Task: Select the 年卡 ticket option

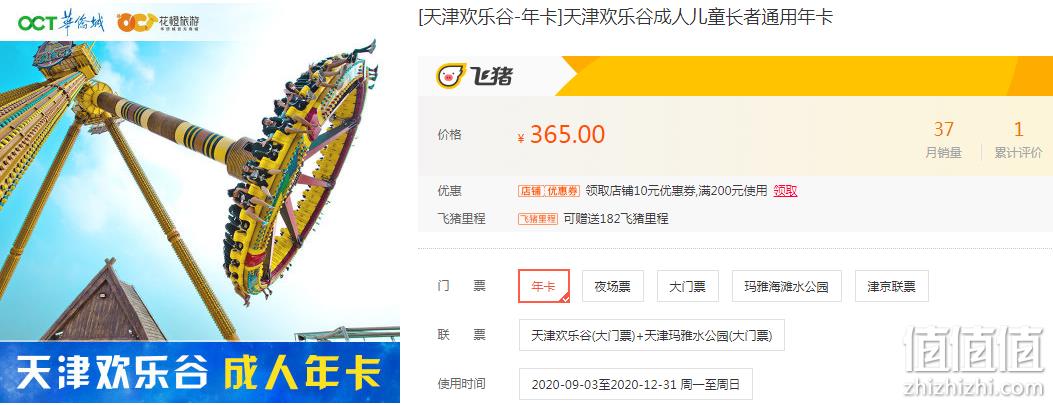Action: tap(544, 286)
